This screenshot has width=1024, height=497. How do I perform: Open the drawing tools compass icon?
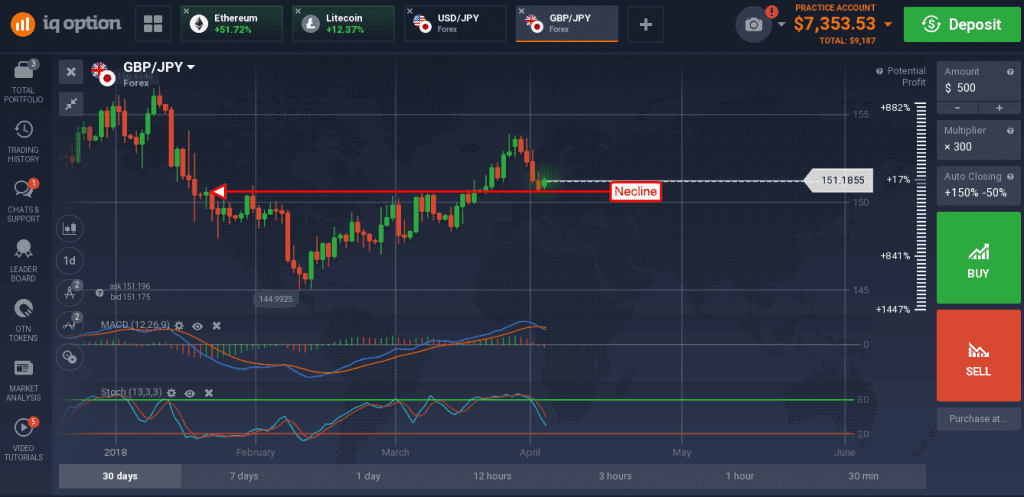69,293
